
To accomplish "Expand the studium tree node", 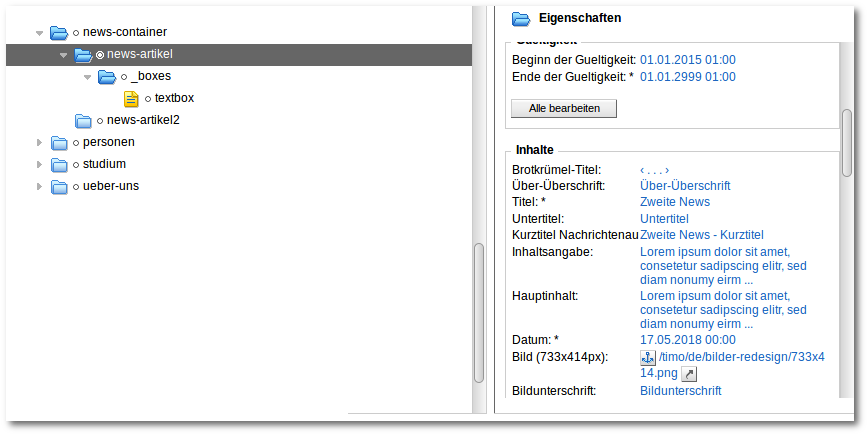I will pos(39,164).
